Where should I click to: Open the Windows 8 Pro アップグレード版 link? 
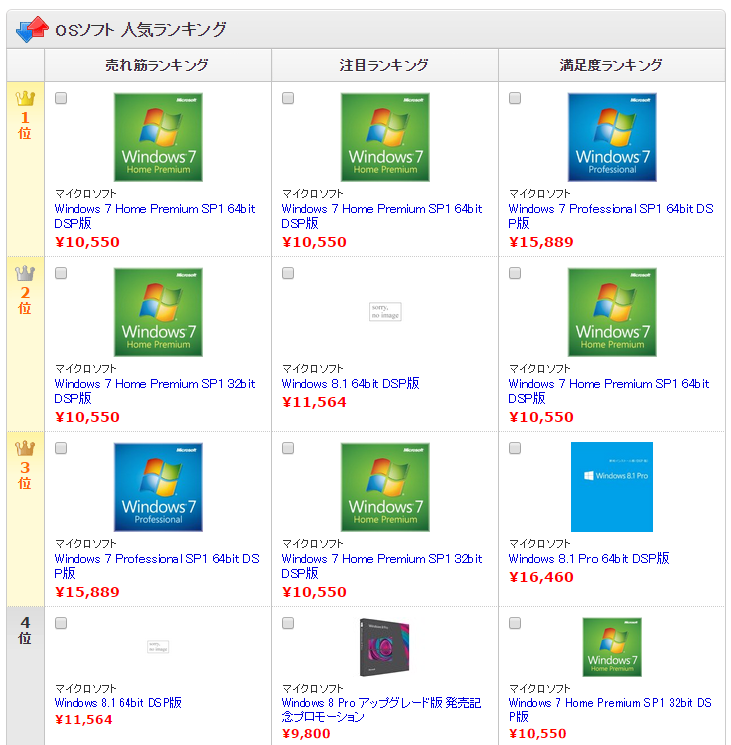click(381, 709)
